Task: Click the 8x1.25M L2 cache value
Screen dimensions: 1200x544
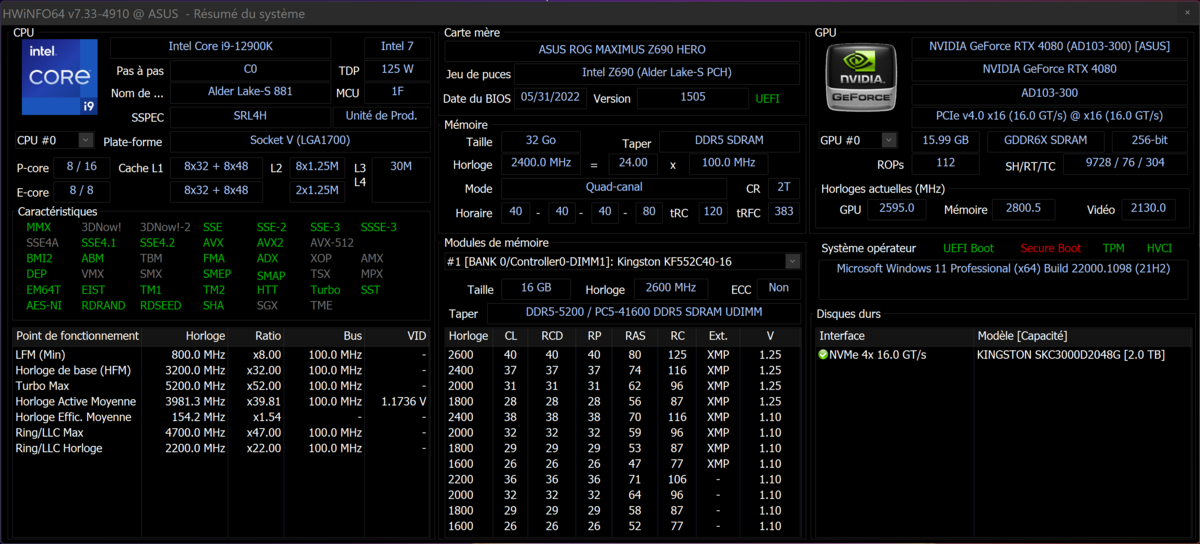Action: pyautogui.click(x=317, y=167)
